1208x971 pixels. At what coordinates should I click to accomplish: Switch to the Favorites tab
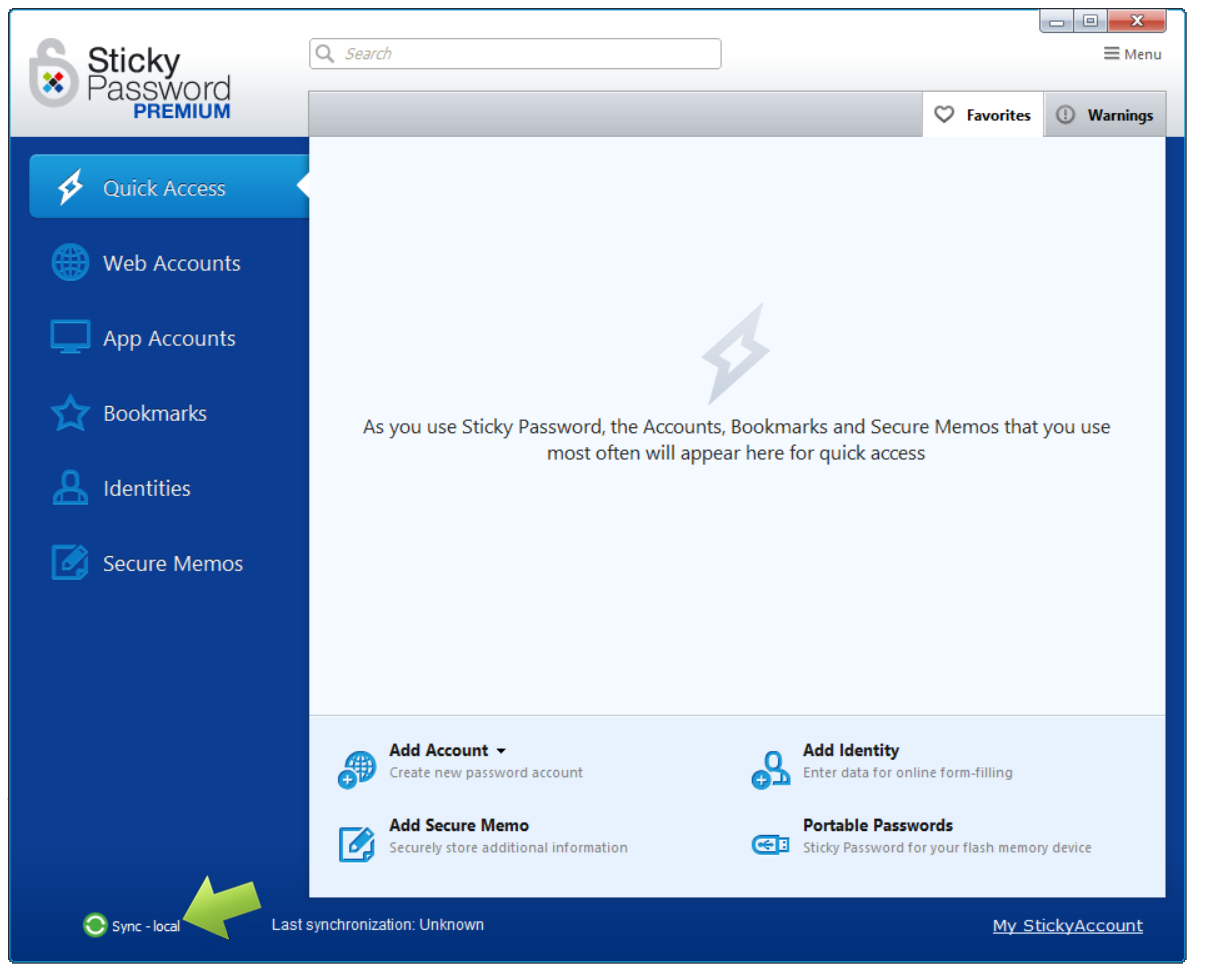pyautogui.click(x=983, y=115)
